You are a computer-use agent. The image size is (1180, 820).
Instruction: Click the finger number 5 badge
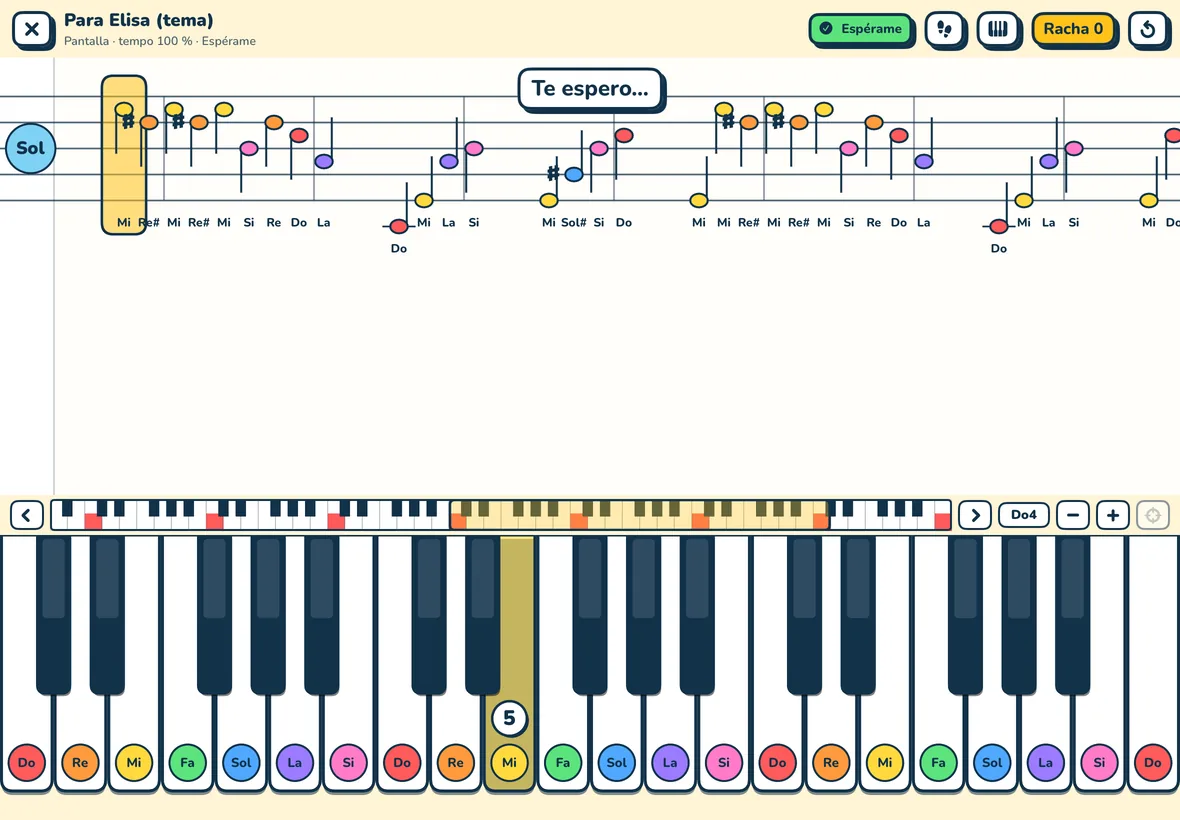(509, 718)
